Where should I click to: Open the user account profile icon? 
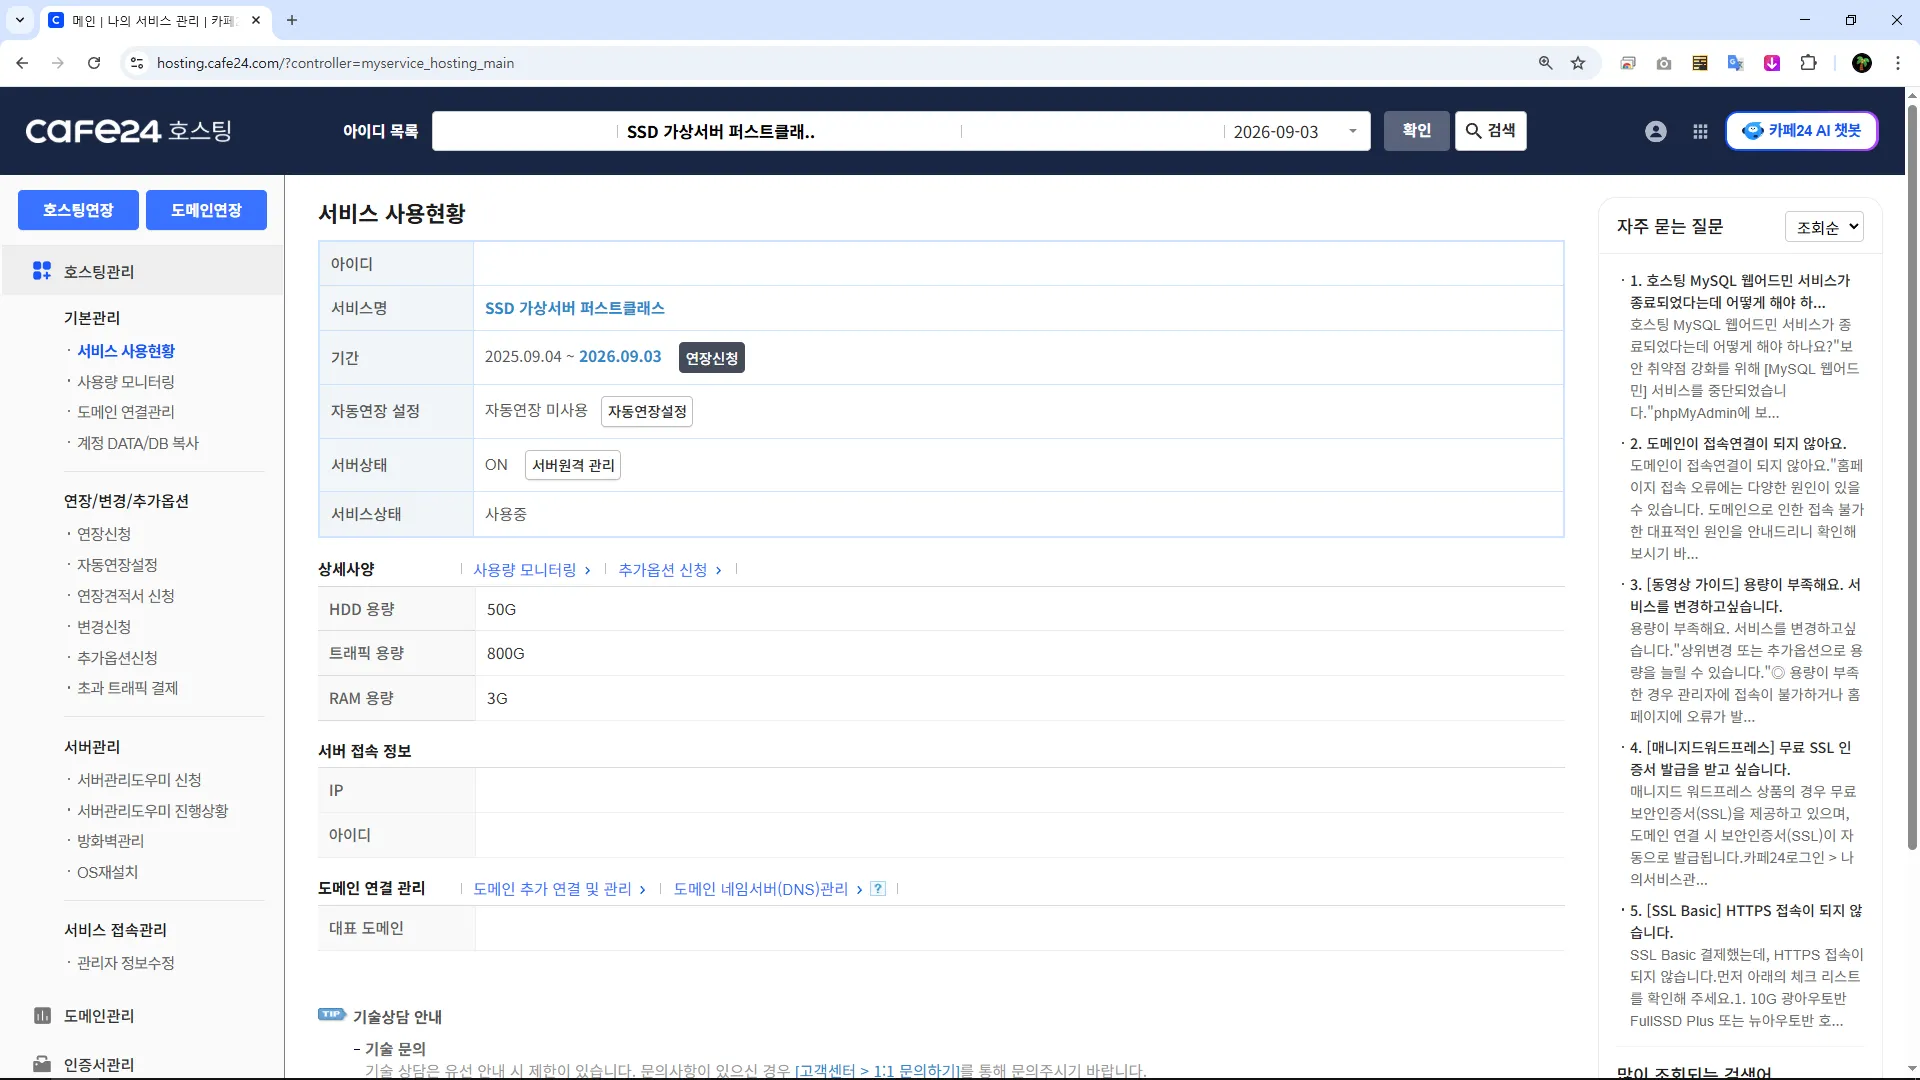1656,131
